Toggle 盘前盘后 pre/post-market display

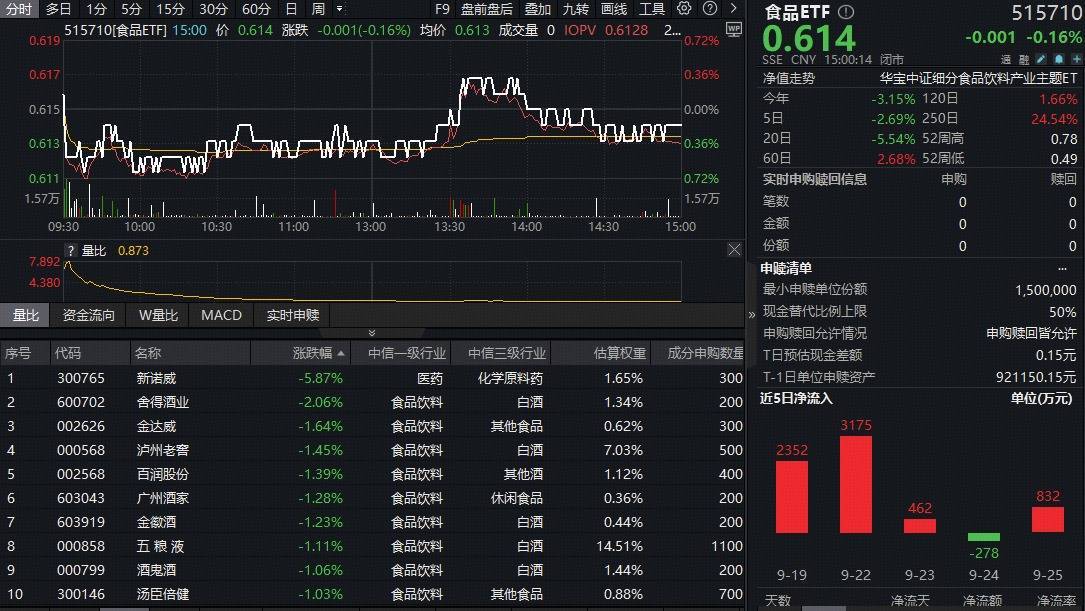(x=486, y=9)
